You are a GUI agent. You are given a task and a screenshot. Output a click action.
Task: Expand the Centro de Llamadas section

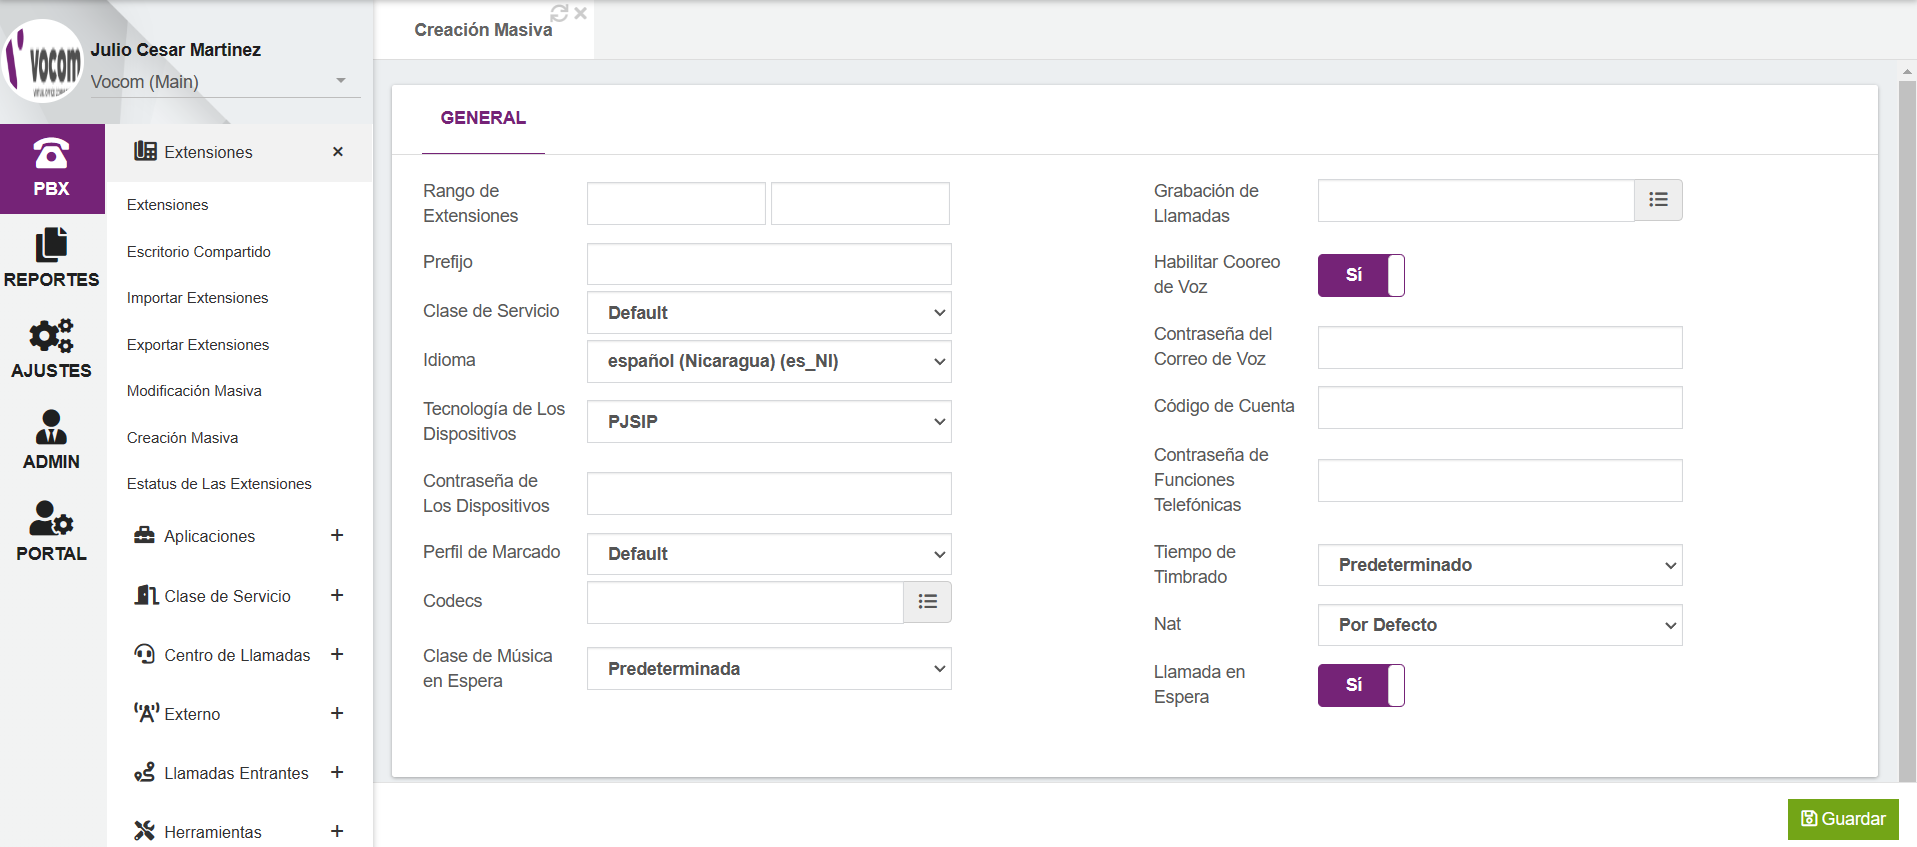[x=337, y=655]
